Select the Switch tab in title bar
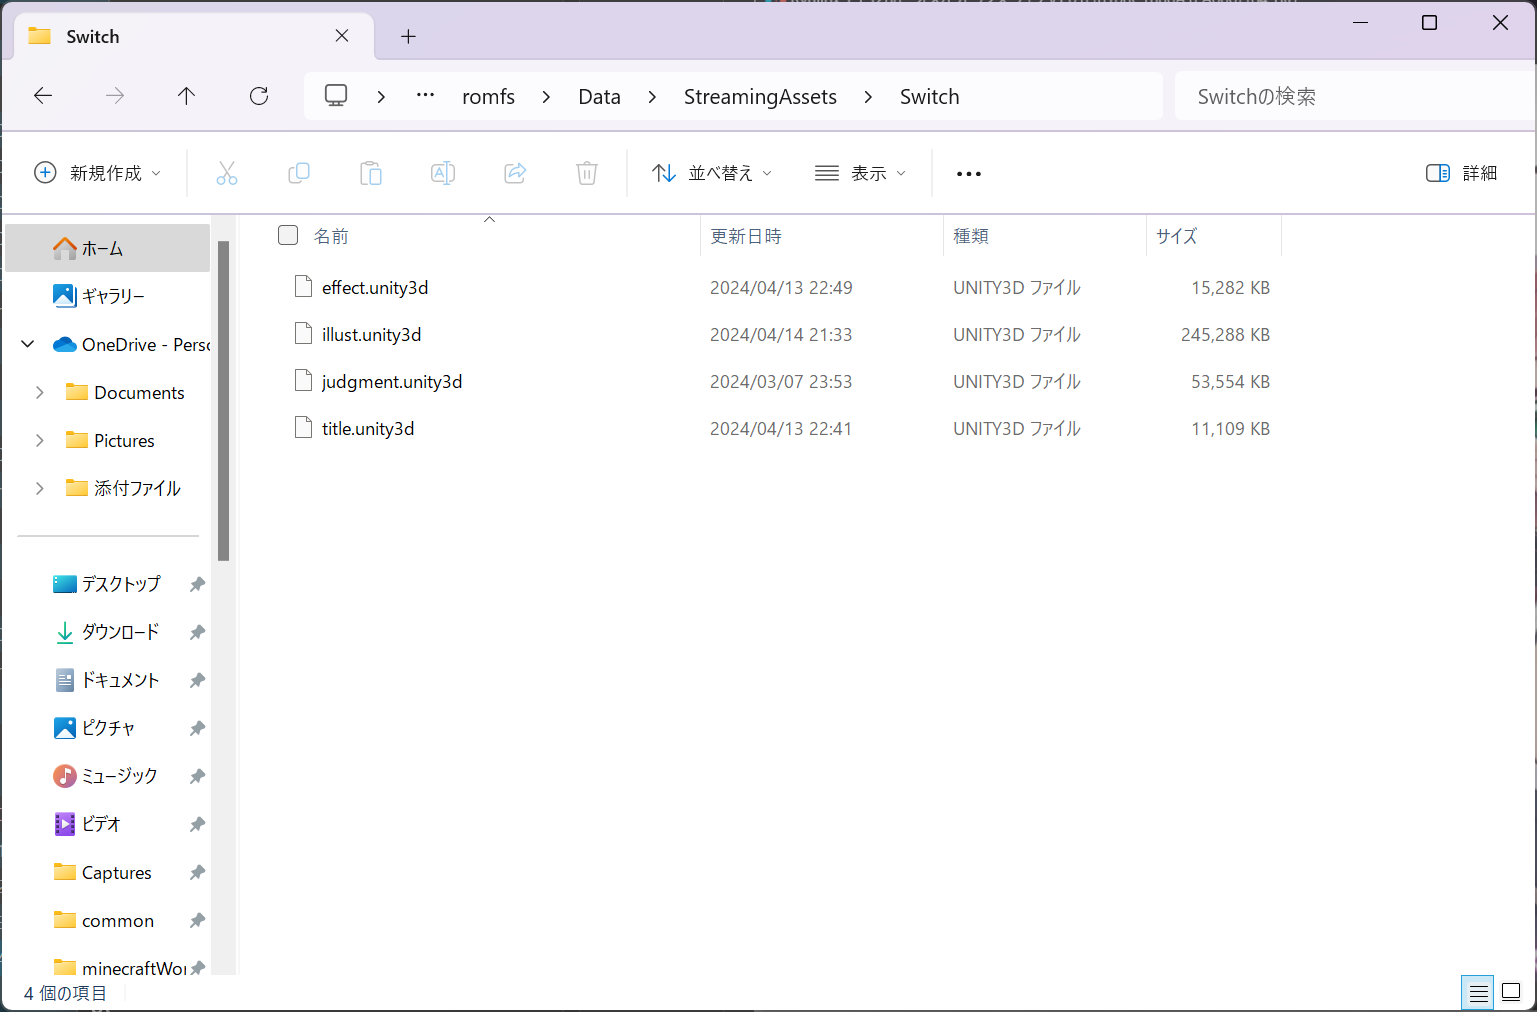Image resolution: width=1537 pixels, height=1012 pixels. coord(180,36)
